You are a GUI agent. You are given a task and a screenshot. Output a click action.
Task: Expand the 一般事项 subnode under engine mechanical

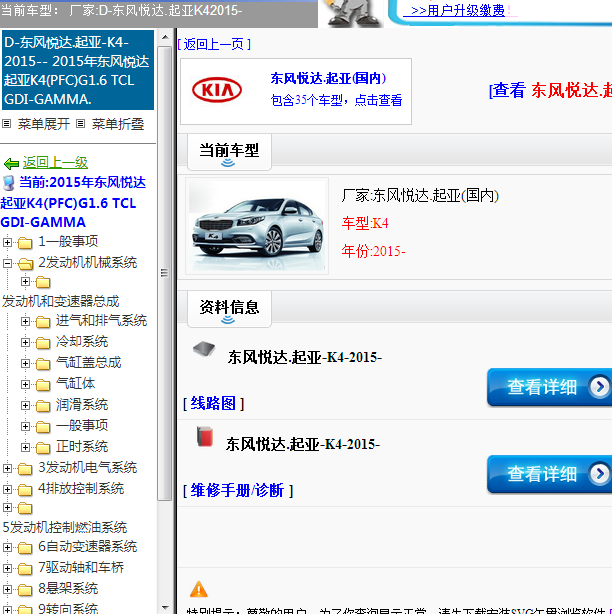pyautogui.click(x=25, y=426)
